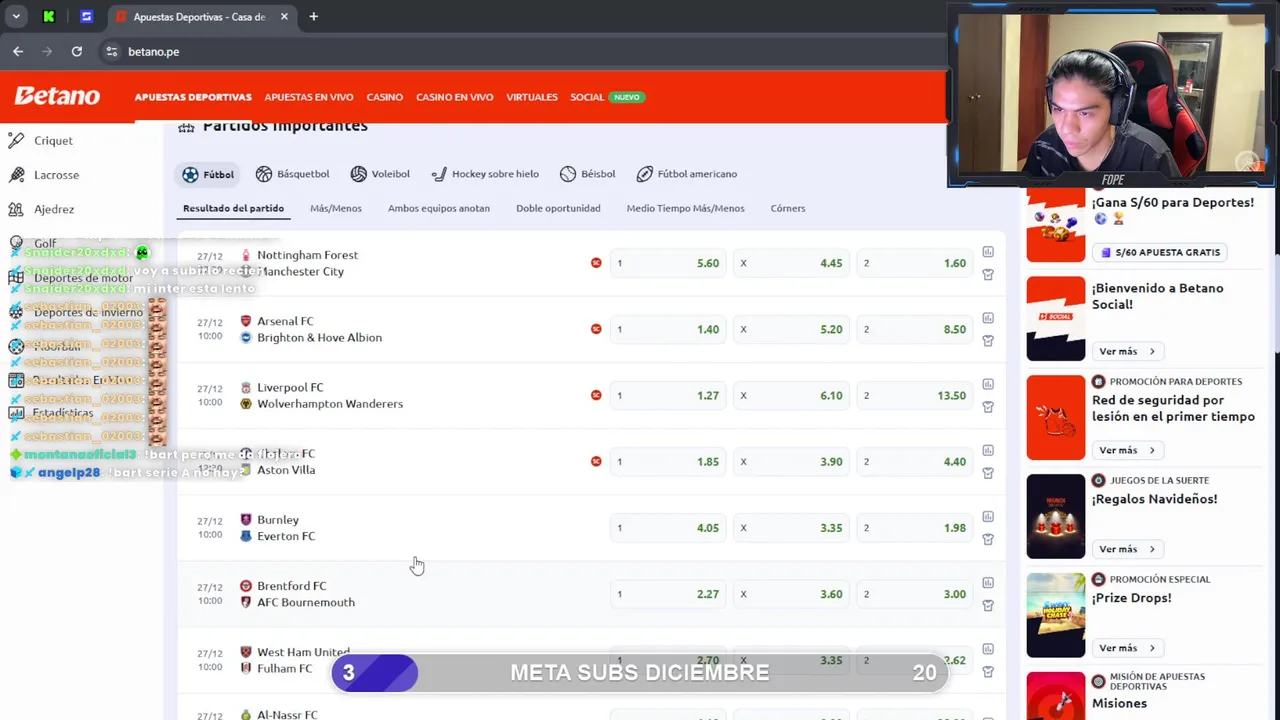
Task: Open statistics icon for Nottingham Forest match
Action: coord(988,252)
